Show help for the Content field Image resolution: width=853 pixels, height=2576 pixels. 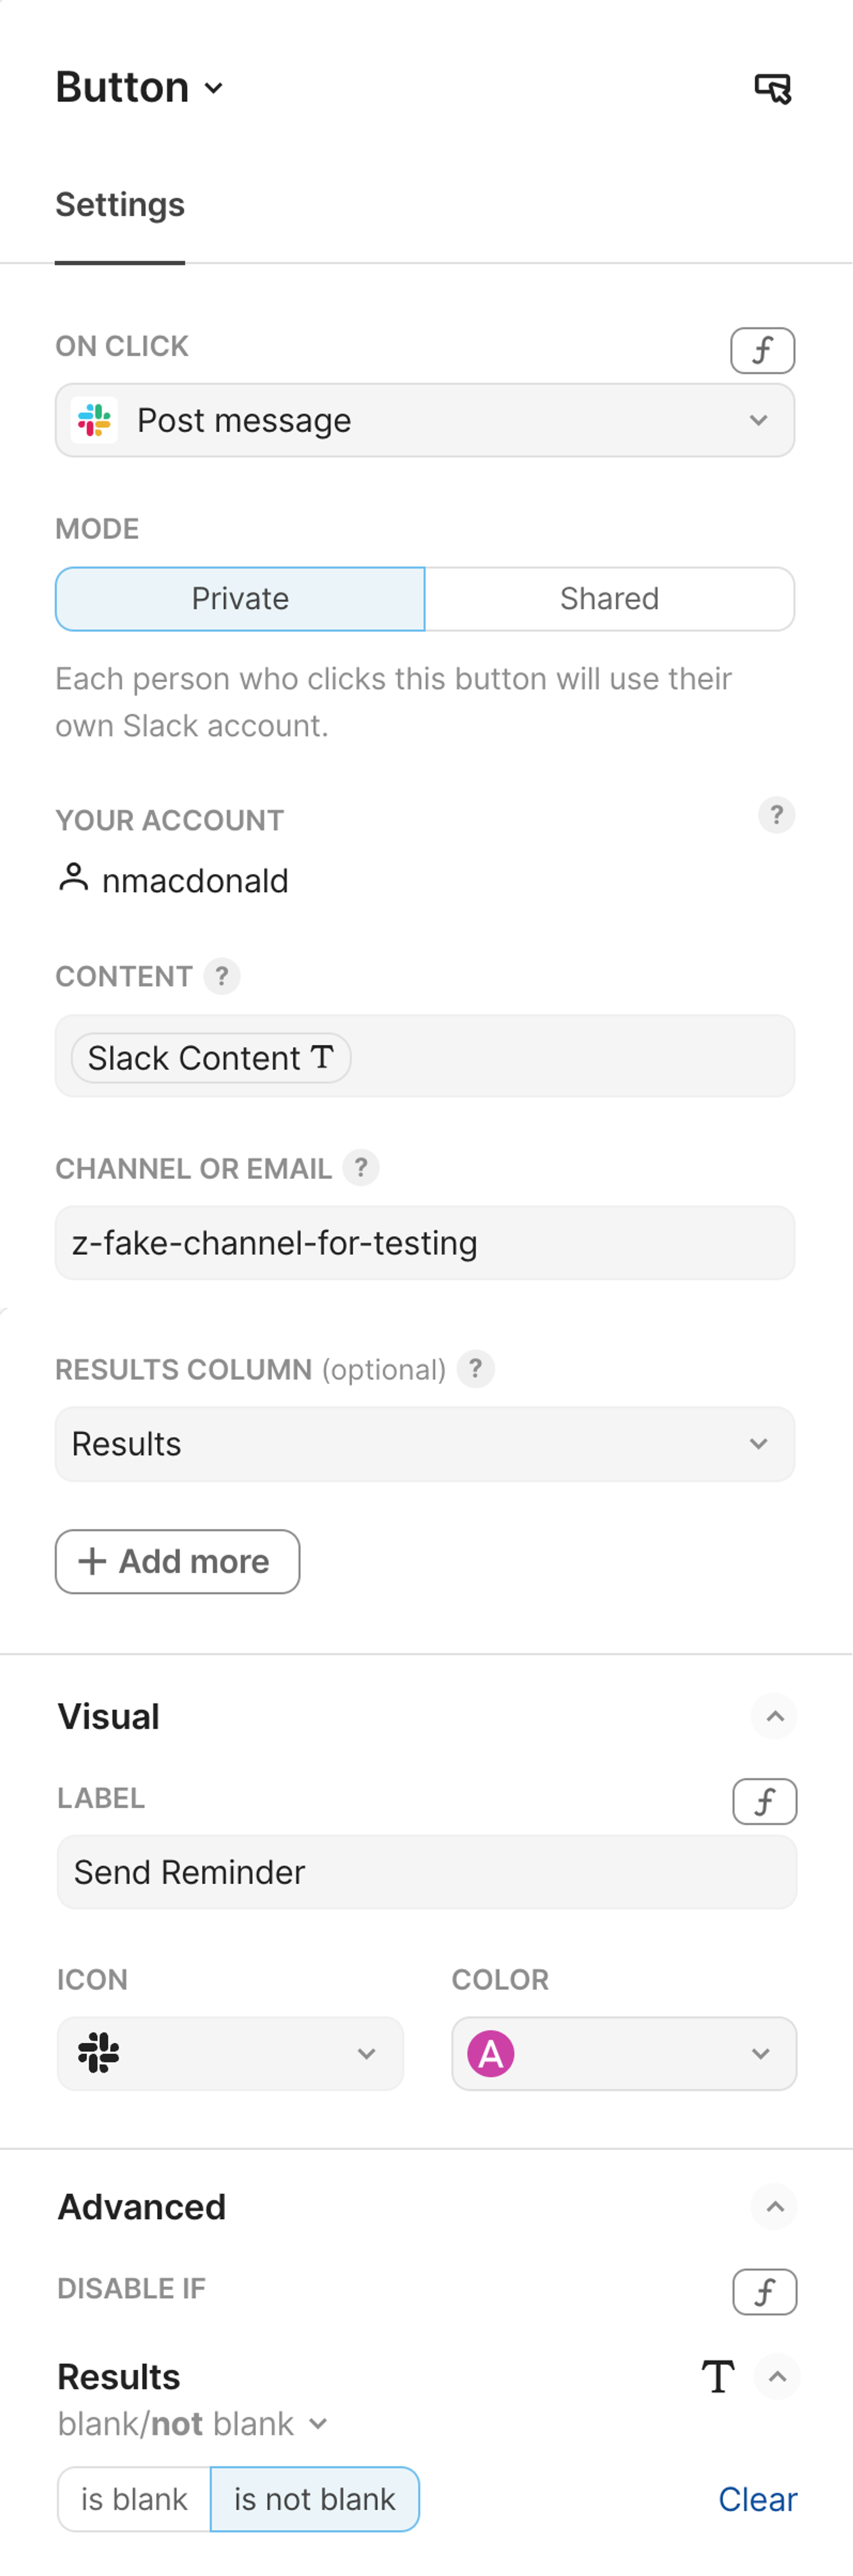coord(222,976)
